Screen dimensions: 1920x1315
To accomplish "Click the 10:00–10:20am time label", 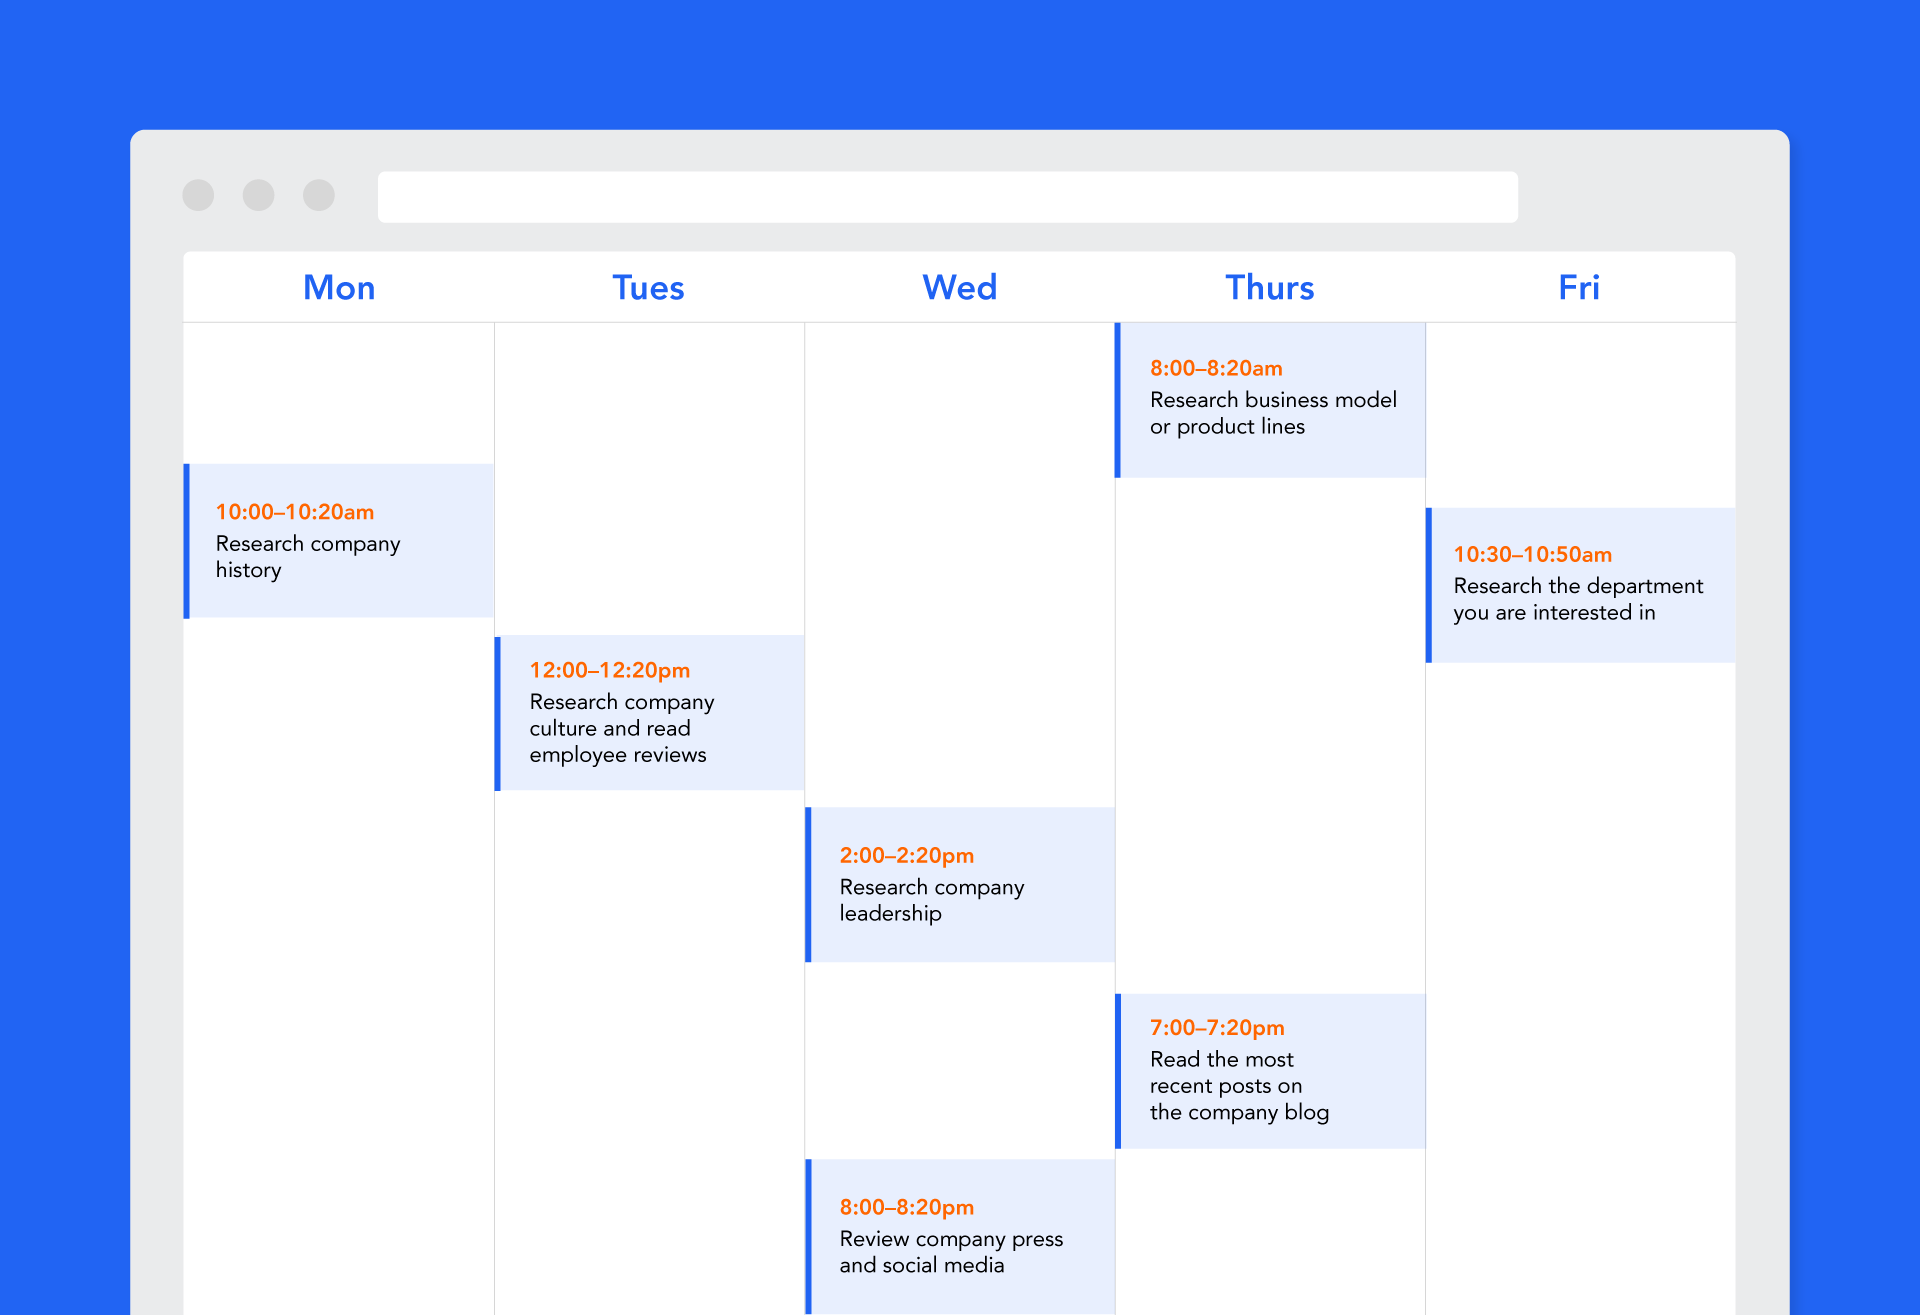I will tap(295, 512).
